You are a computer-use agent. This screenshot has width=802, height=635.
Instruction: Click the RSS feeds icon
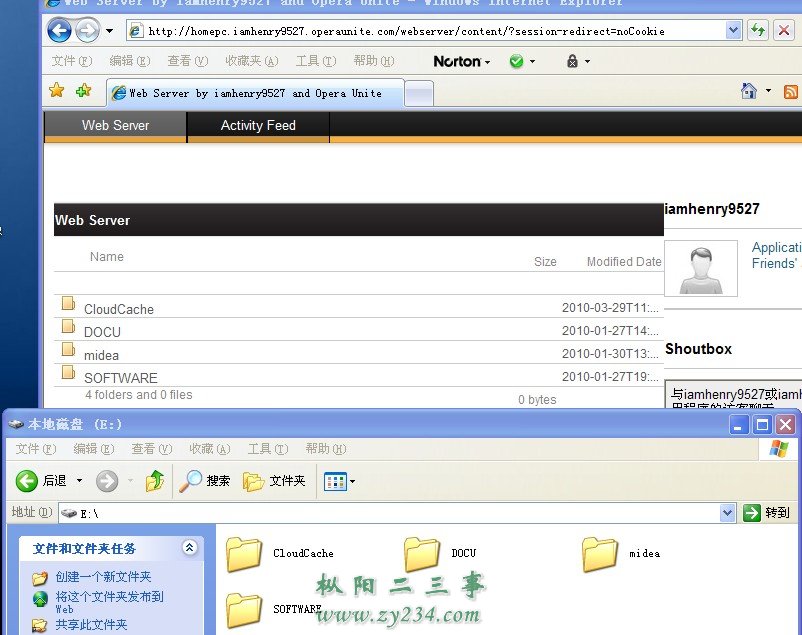790,92
